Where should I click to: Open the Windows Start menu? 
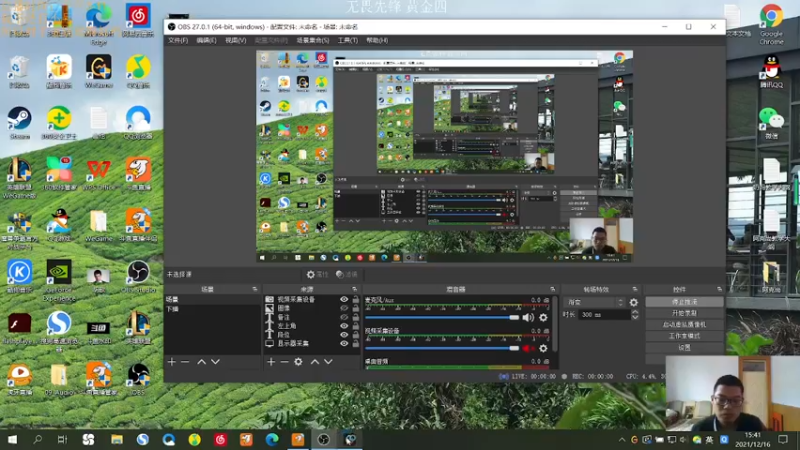pos(12,439)
